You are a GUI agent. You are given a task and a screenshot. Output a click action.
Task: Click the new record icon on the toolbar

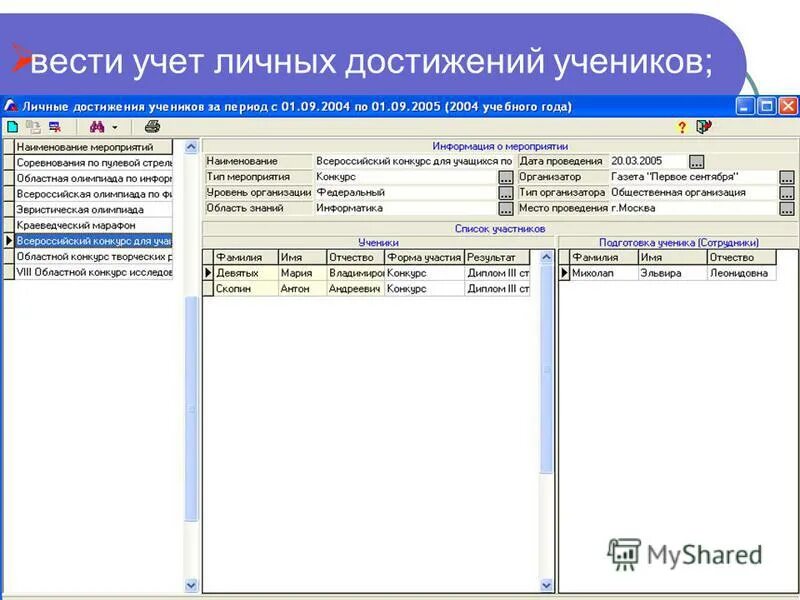(x=13, y=127)
